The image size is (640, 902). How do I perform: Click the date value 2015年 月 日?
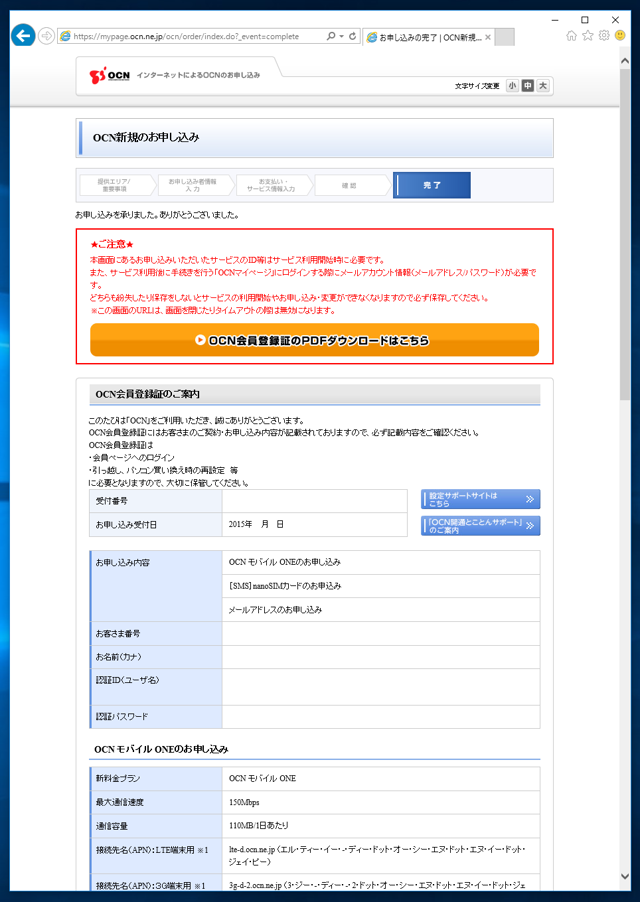(x=256, y=525)
